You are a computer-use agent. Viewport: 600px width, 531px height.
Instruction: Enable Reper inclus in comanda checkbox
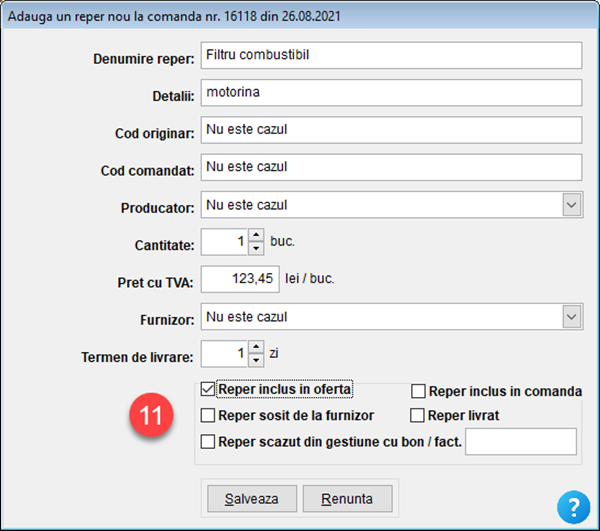pos(418,391)
